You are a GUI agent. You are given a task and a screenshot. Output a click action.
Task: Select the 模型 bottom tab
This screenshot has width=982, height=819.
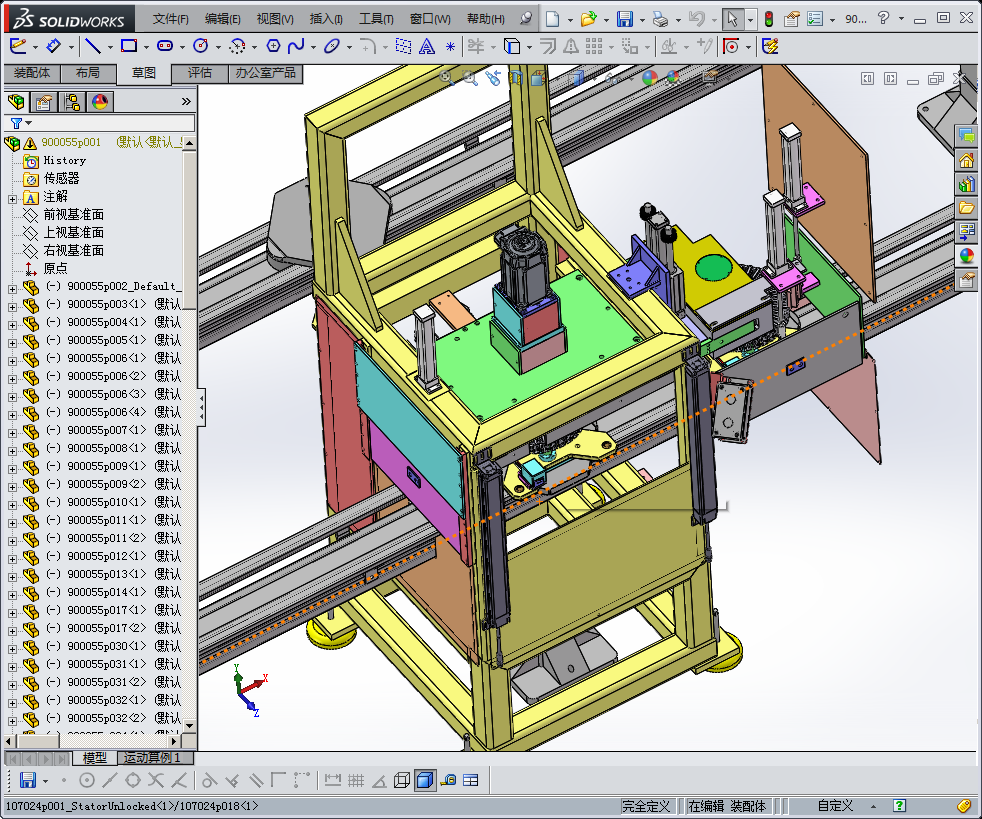pyautogui.click(x=95, y=758)
